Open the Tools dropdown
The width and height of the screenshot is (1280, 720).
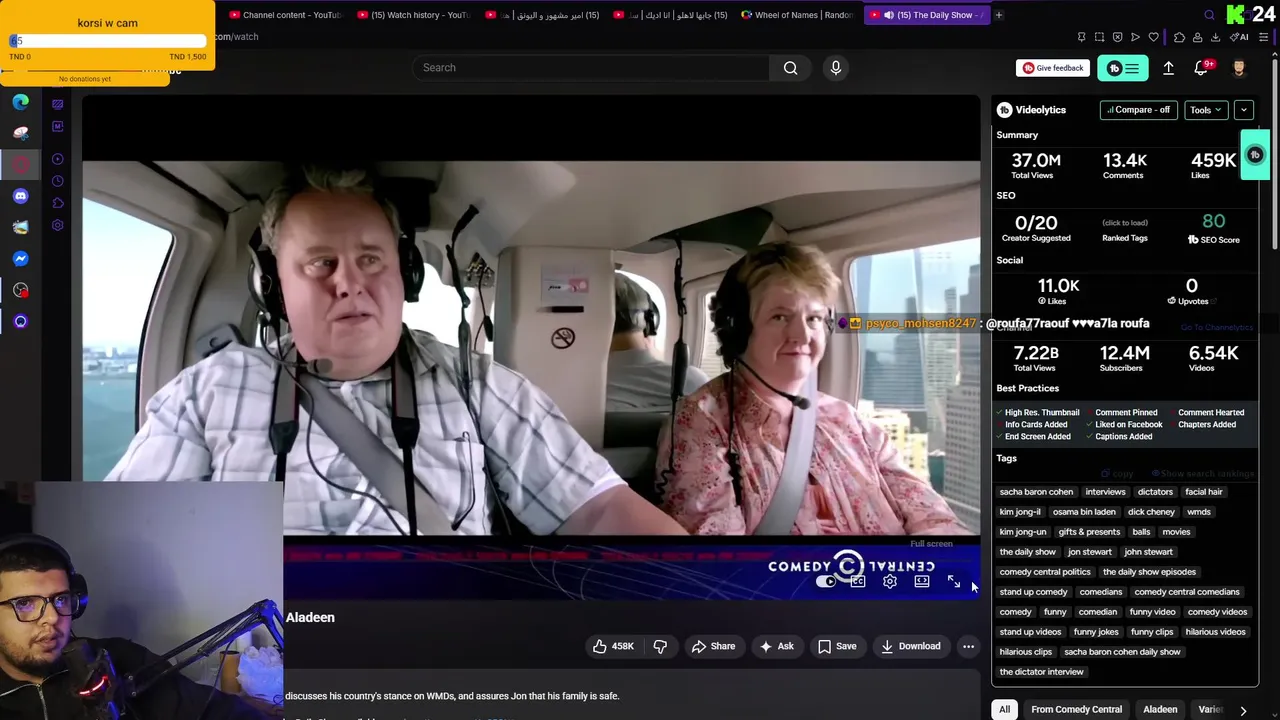pyautogui.click(x=1205, y=110)
